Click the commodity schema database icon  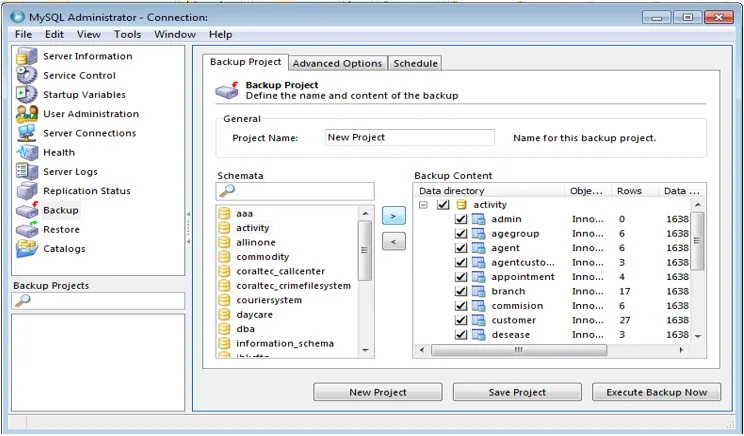pyautogui.click(x=224, y=257)
